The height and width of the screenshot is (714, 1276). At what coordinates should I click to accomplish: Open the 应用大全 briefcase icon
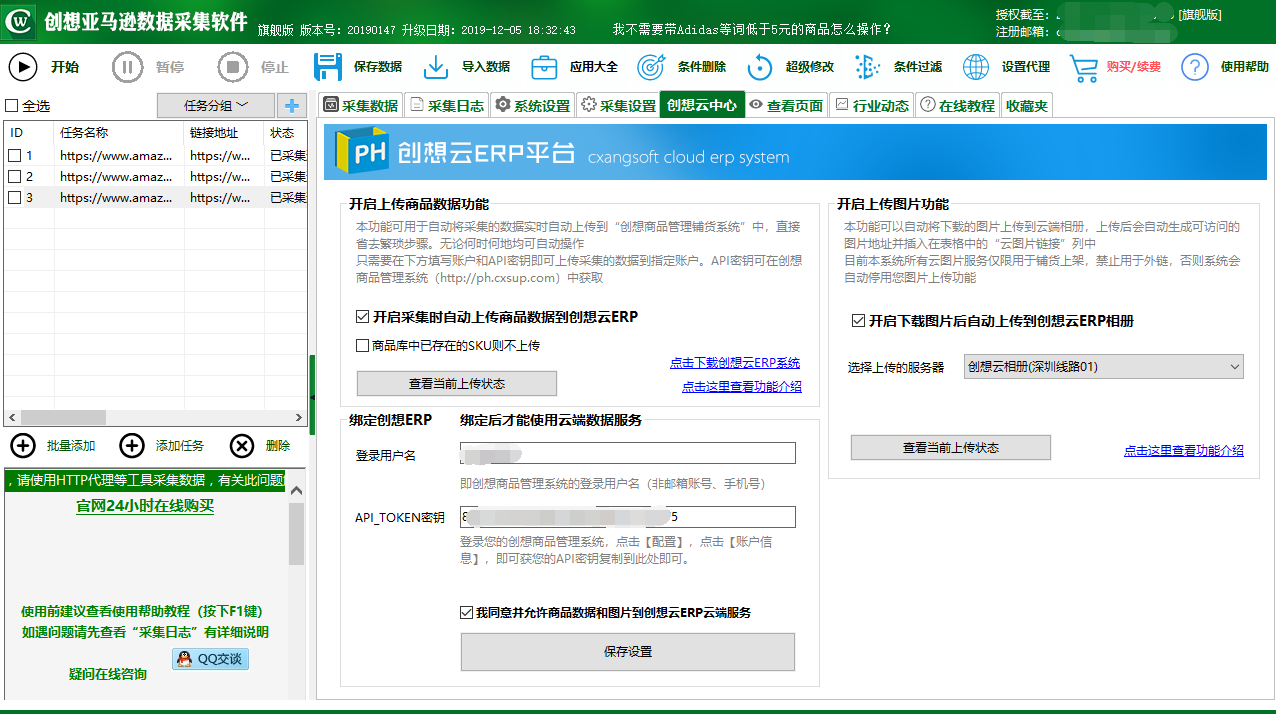(544, 67)
